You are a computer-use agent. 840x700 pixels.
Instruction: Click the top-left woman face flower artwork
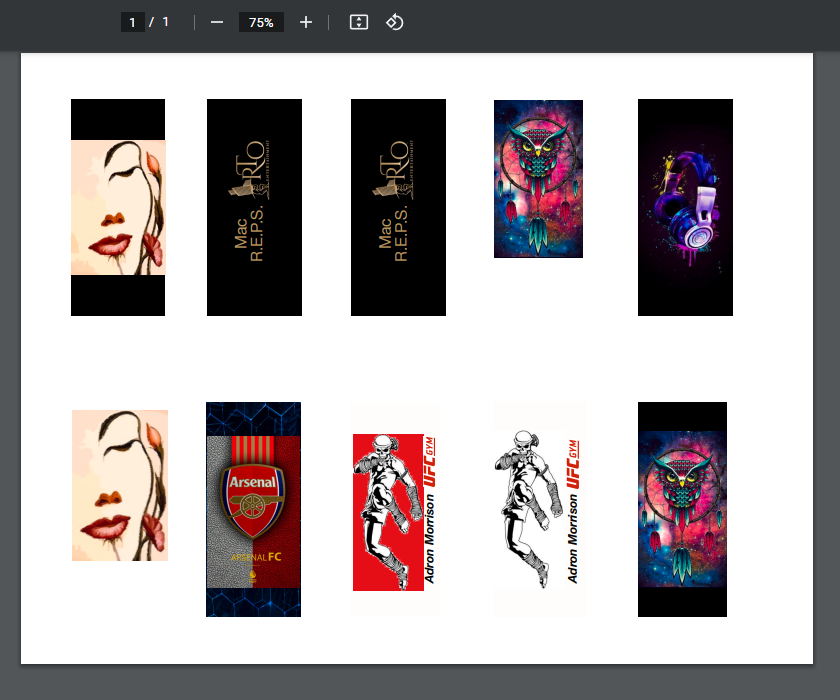pyautogui.click(x=118, y=207)
